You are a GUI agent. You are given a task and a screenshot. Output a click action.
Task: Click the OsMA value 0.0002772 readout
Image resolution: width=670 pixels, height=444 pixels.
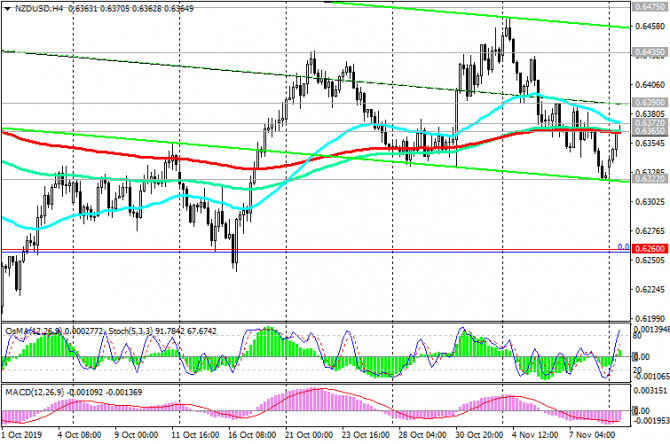tap(85, 331)
